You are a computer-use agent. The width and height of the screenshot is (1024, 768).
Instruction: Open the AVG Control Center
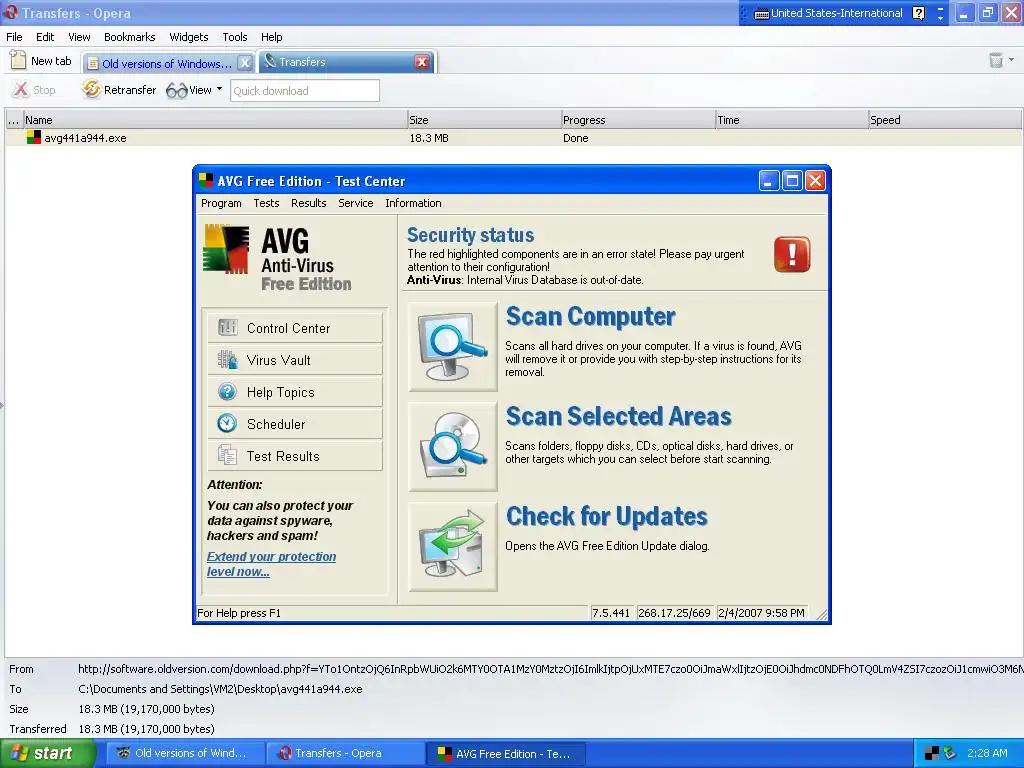(295, 328)
